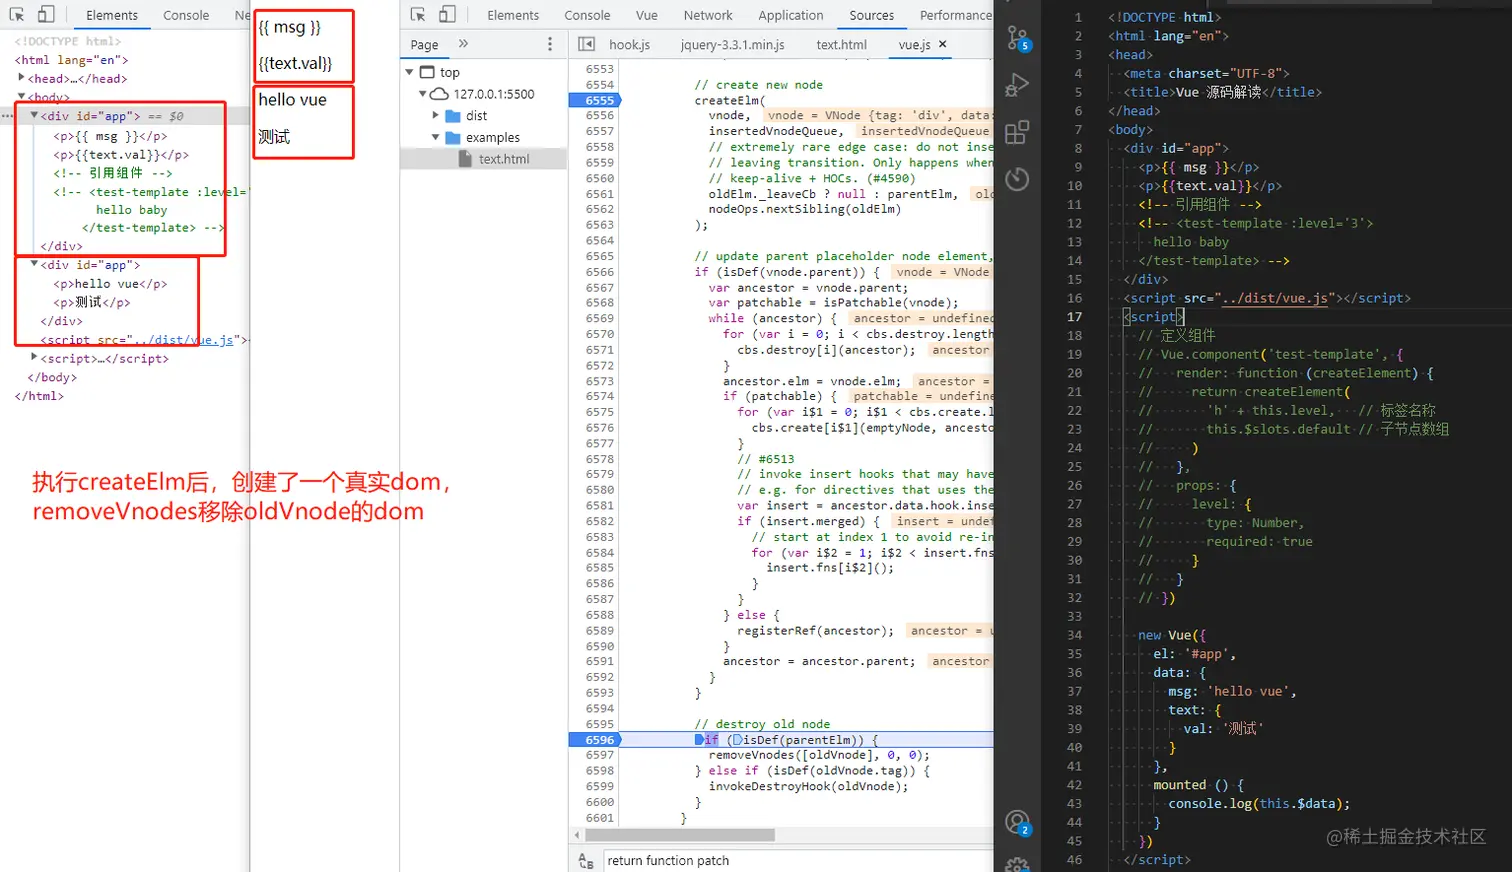Toggle first inline breakpoint before 'if'

(x=699, y=740)
